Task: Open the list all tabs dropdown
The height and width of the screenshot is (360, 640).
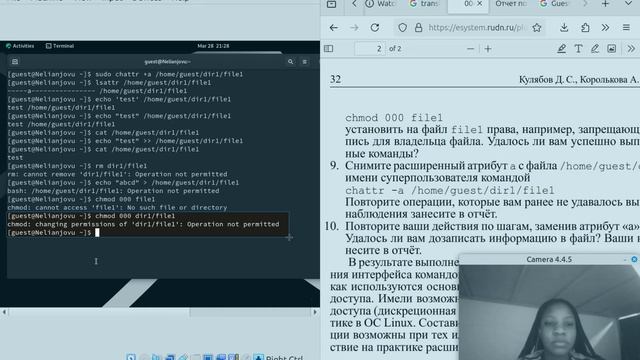Action: 629,4
